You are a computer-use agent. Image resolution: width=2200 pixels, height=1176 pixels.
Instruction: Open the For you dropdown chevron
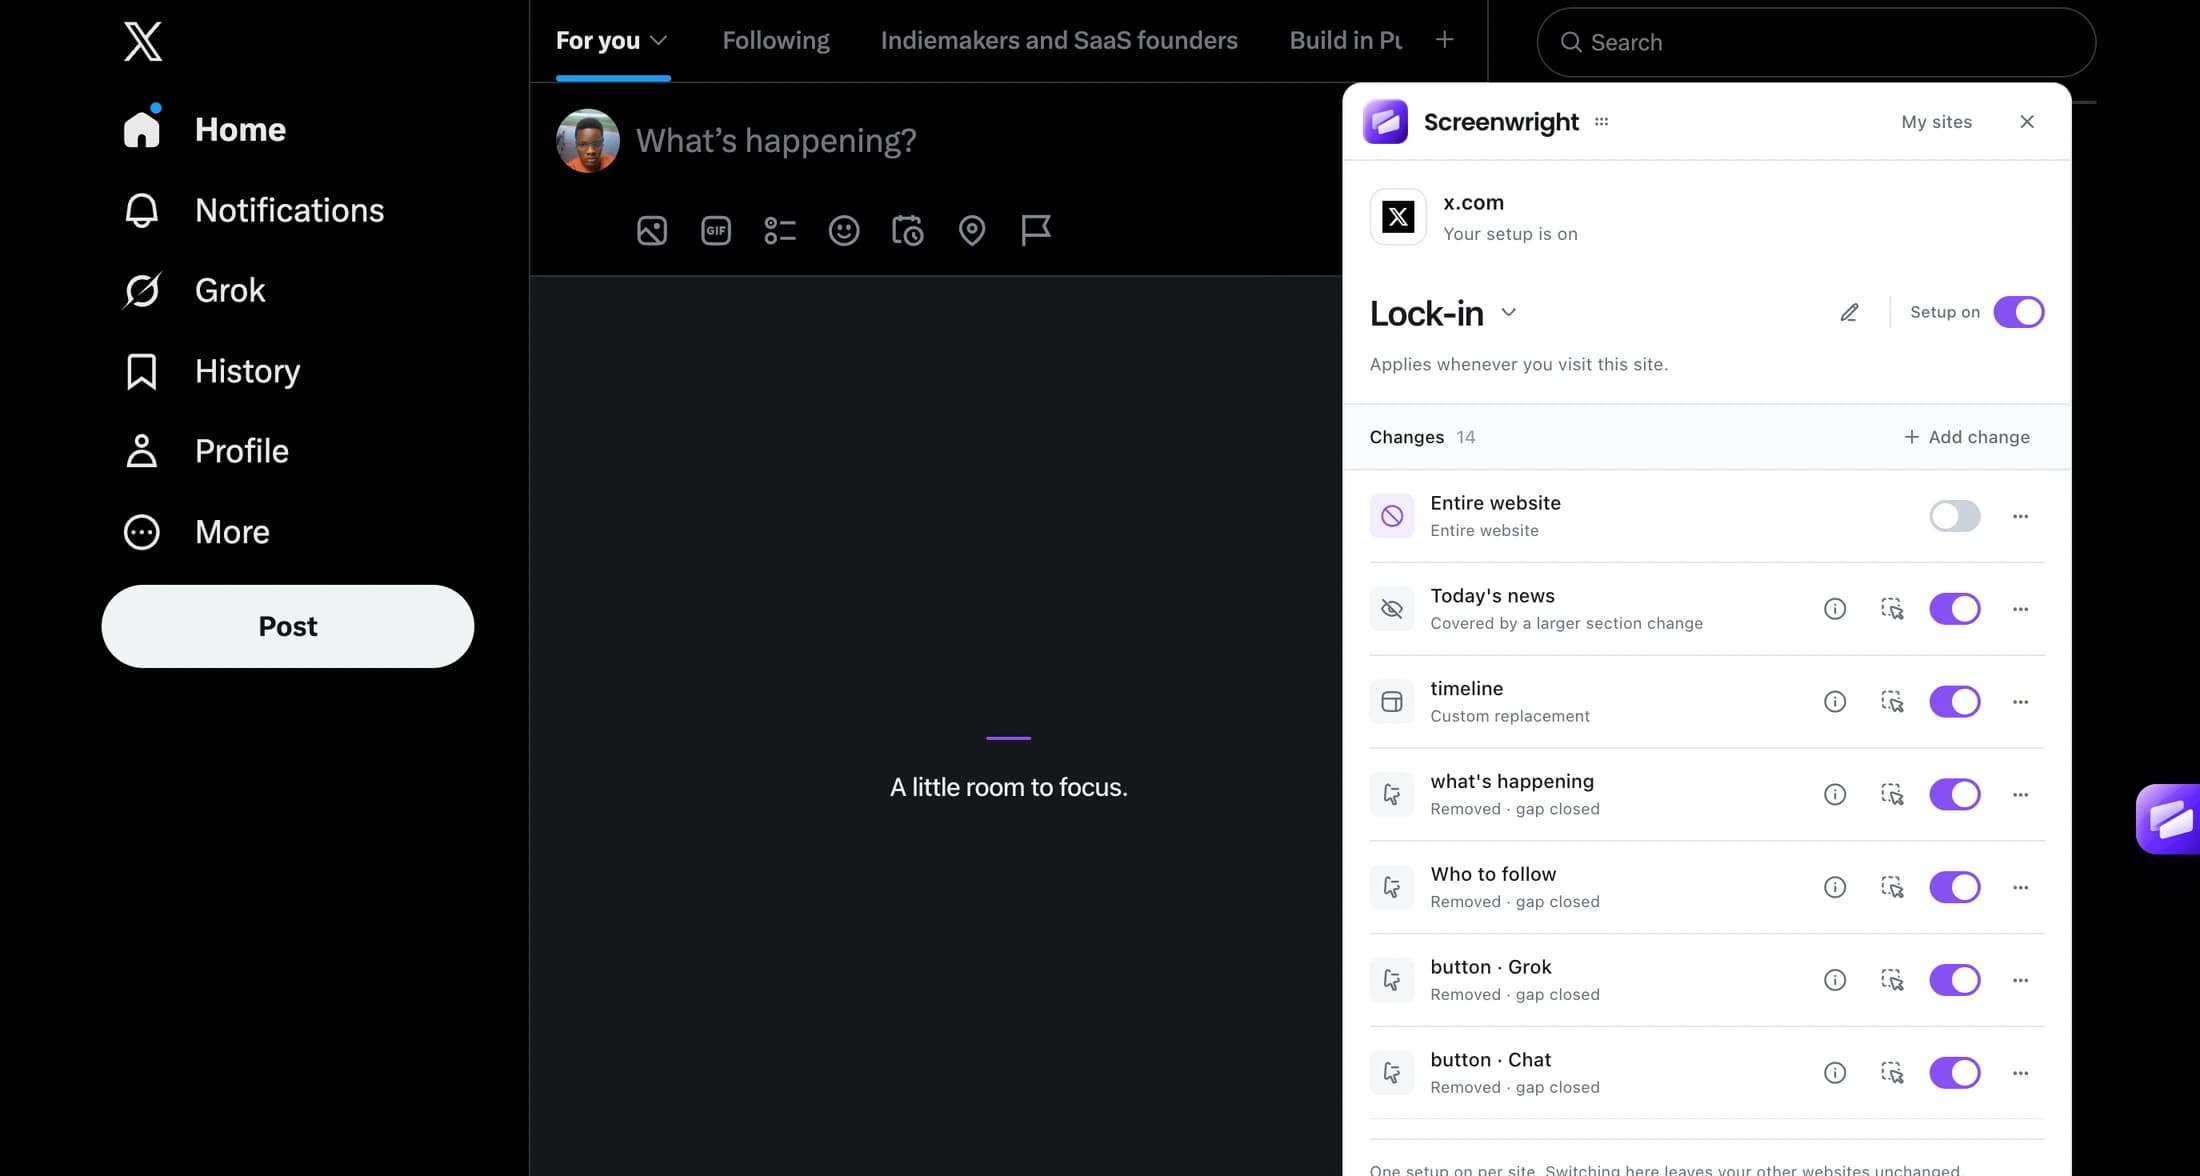[658, 41]
